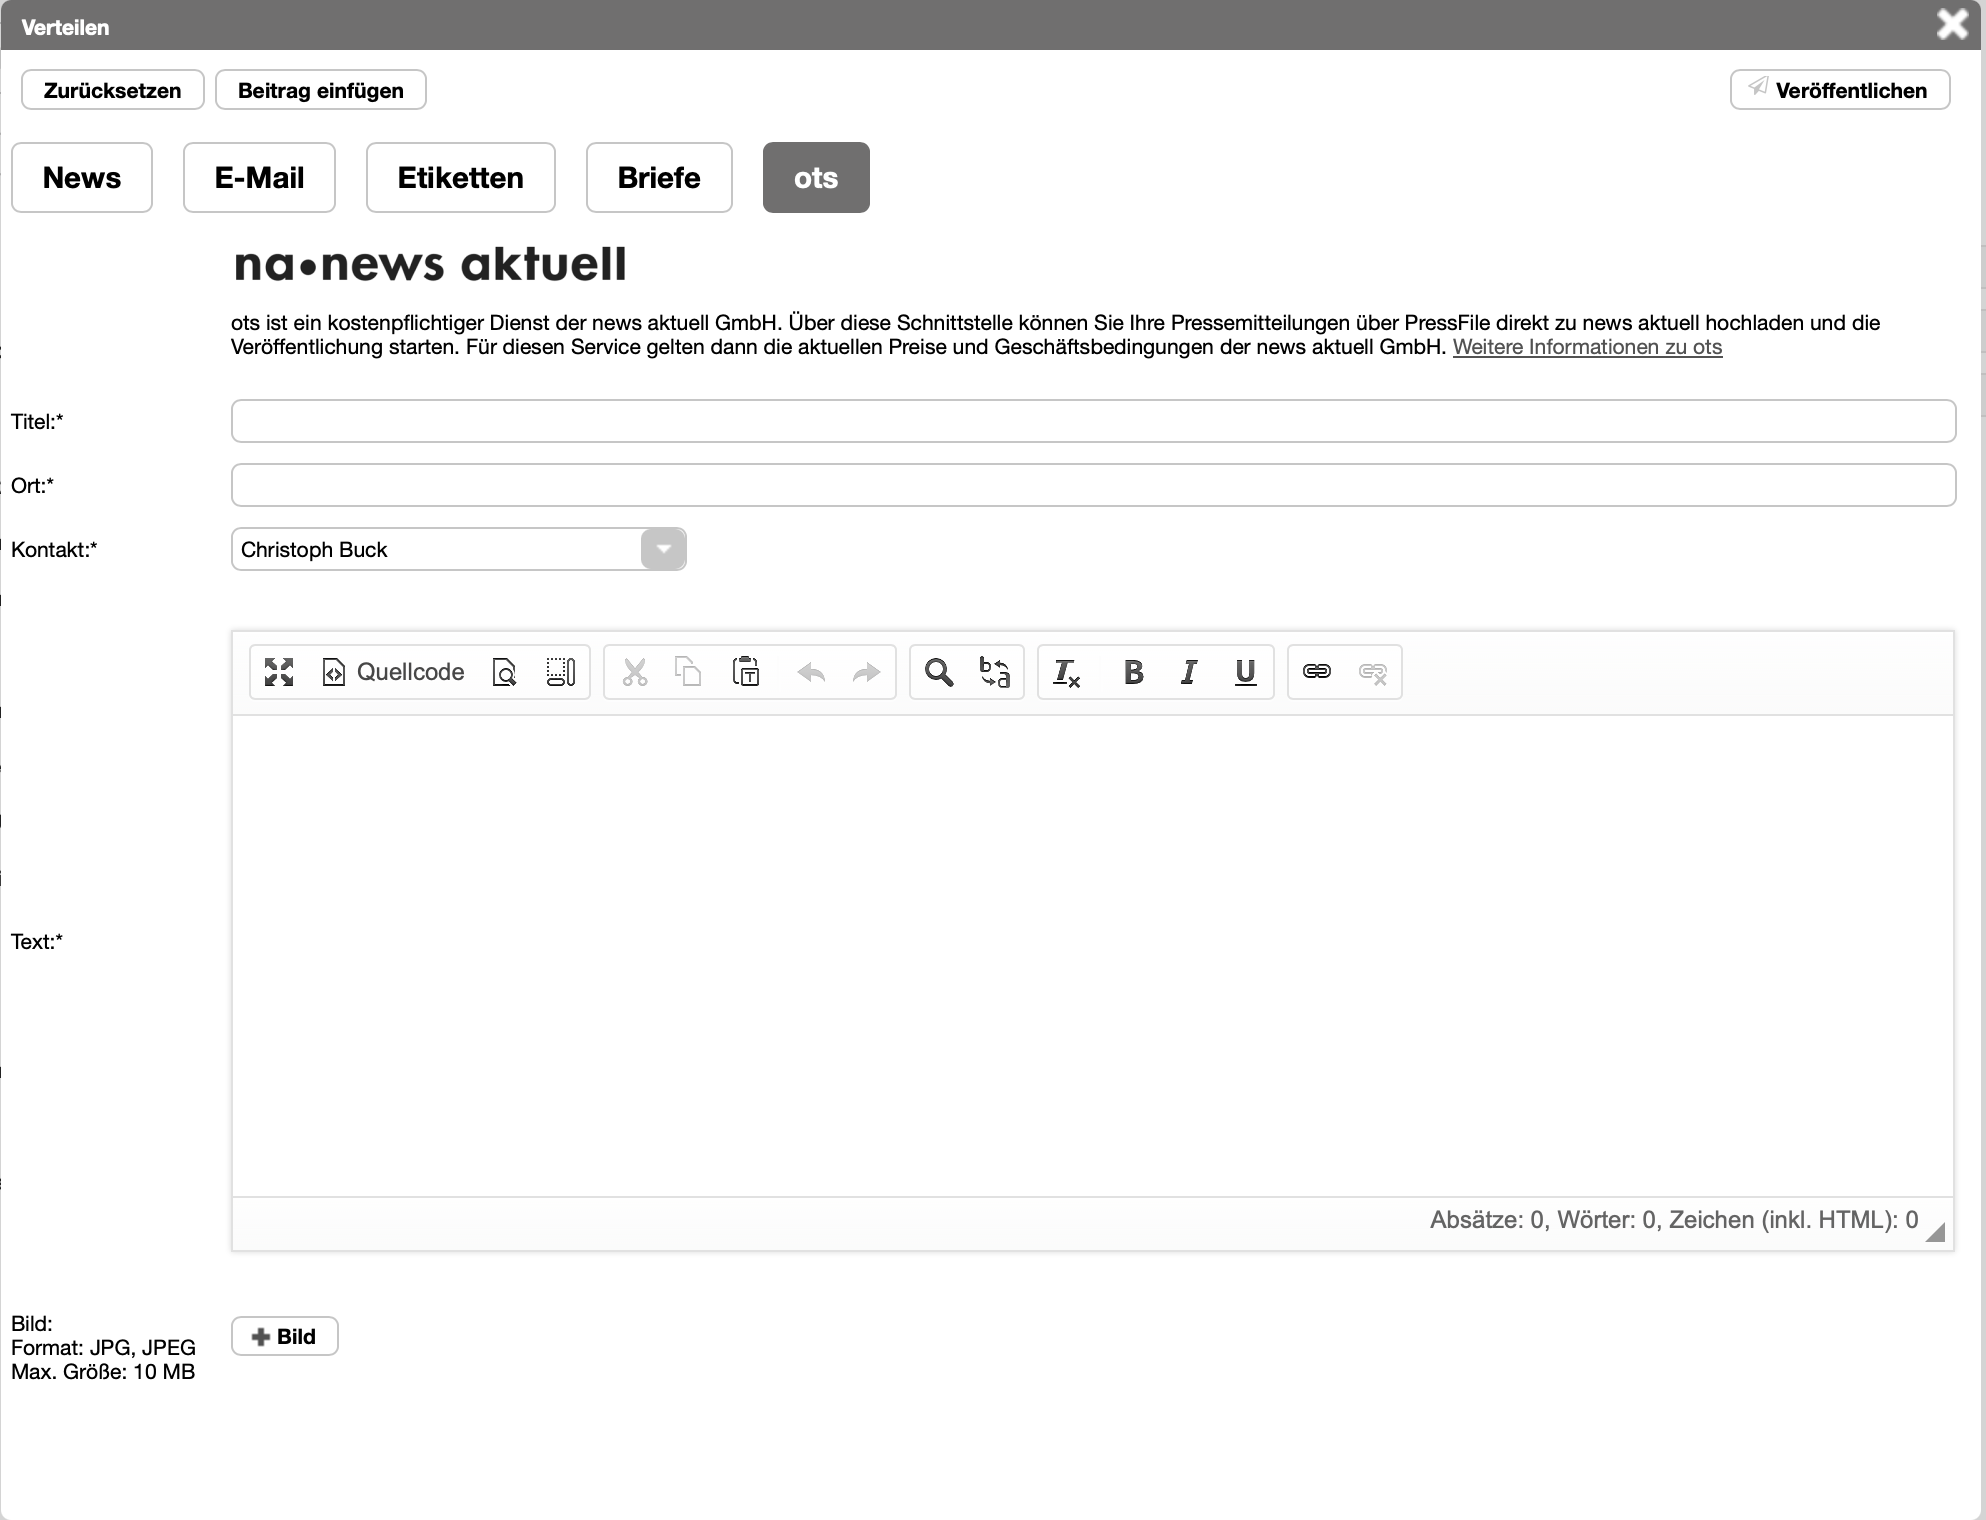Toggle underline formatting
The width and height of the screenshot is (1986, 1520).
(x=1245, y=672)
